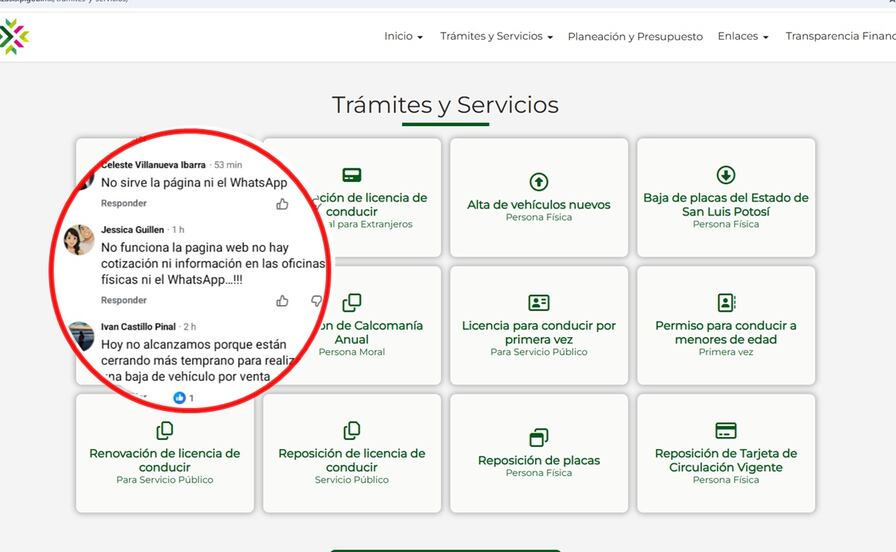Image resolution: width=896 pixels, height=552 pixels.
Task: Click 'Persona Física' under Reposición de placas
Action: click(538, 473)
